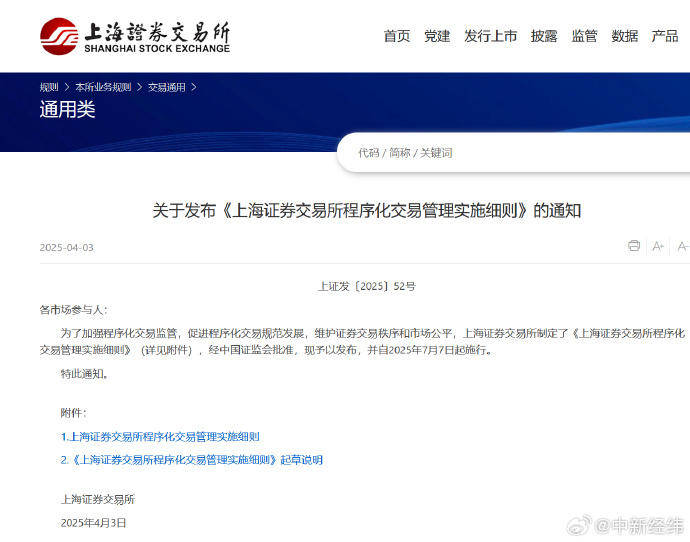Click the 特此通知 line

(x=84, y=374)
